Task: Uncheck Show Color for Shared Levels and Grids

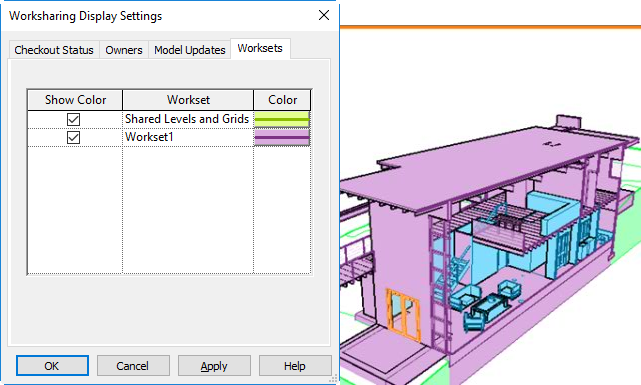Action: click(x=74, y=119)
